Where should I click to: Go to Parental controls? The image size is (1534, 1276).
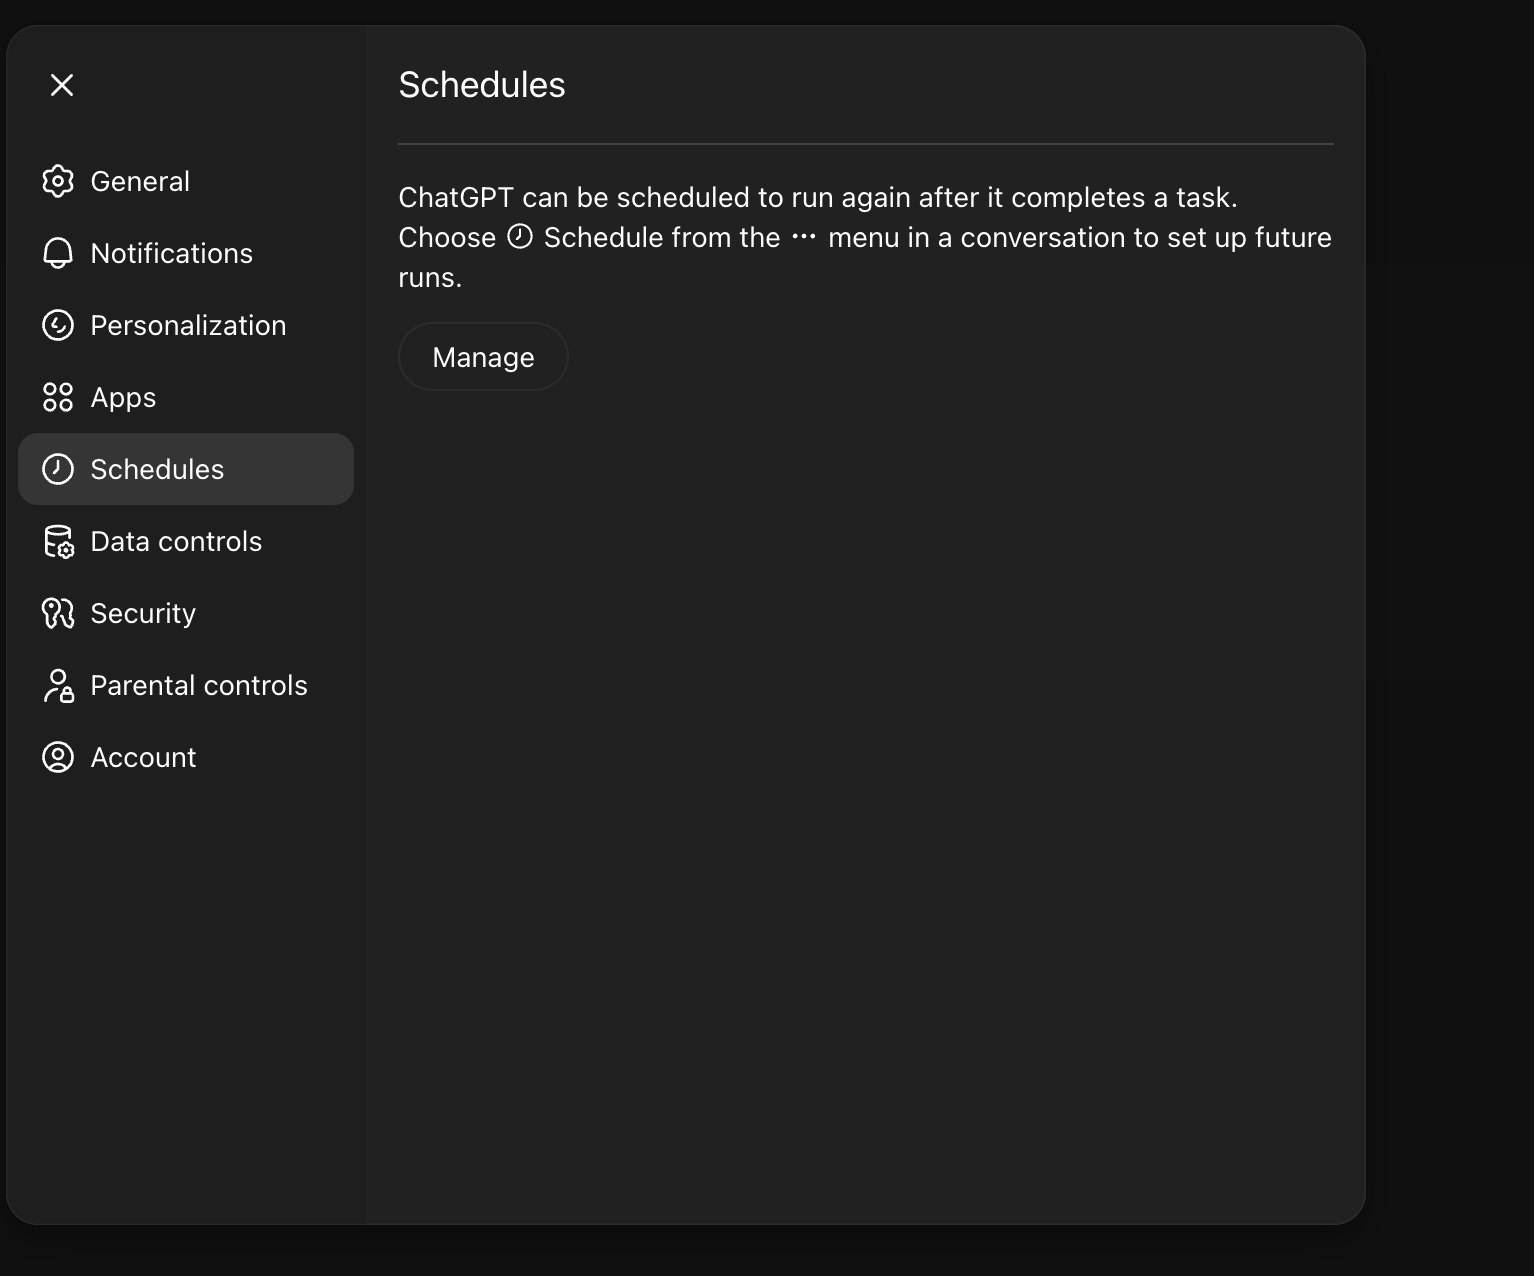[199, 685]
